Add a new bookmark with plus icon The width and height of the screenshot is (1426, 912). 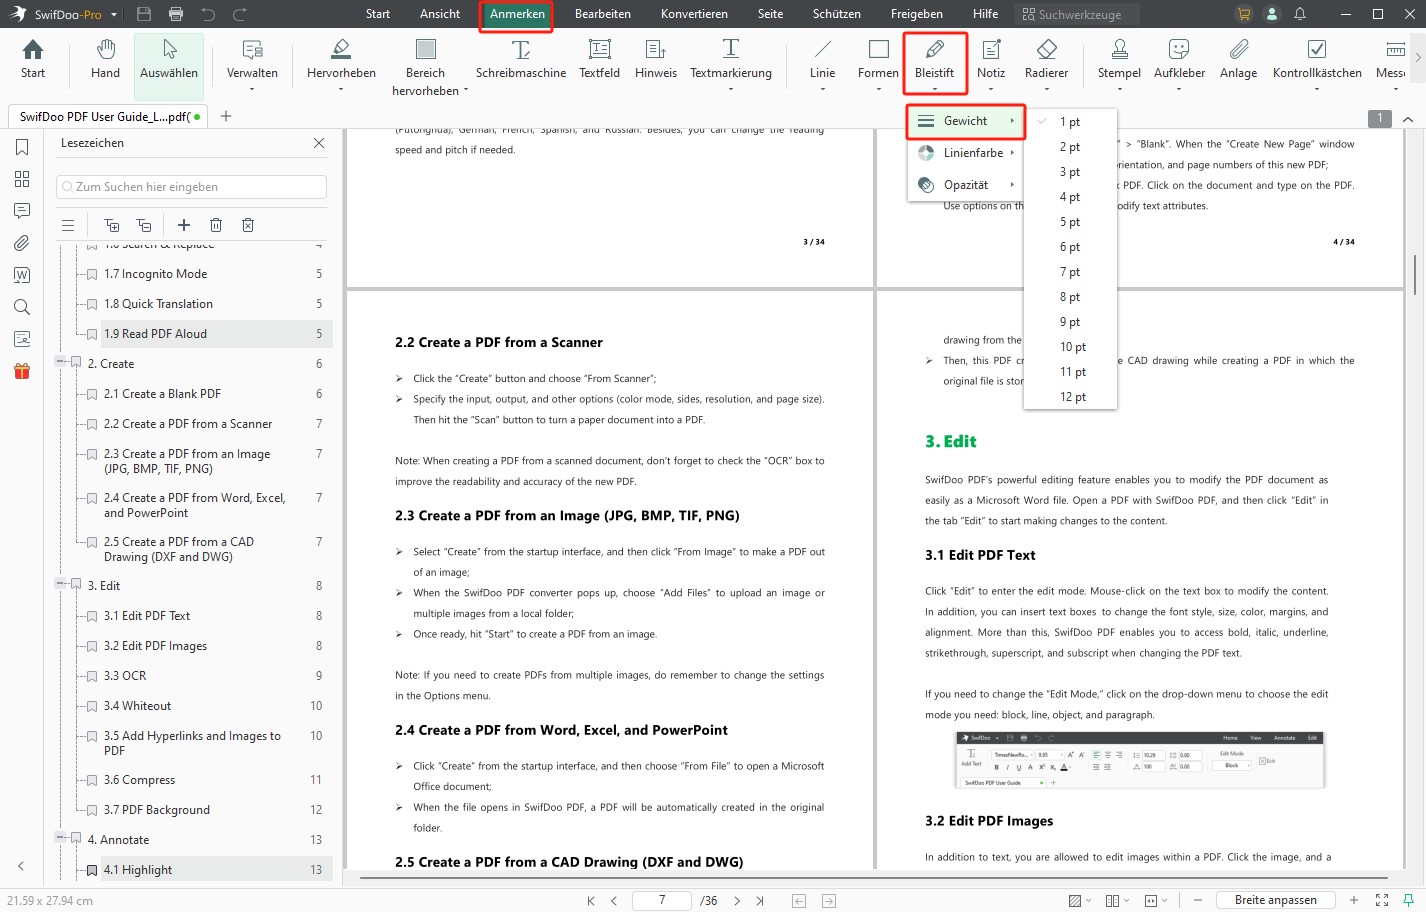point(184,225)
